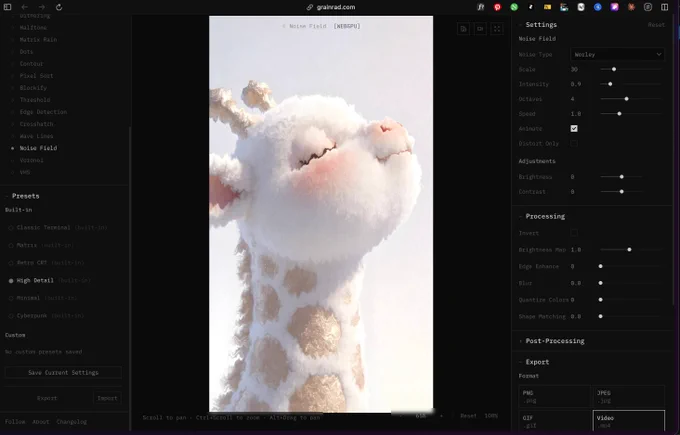Open the yellow card extension icon

[547, 7]
